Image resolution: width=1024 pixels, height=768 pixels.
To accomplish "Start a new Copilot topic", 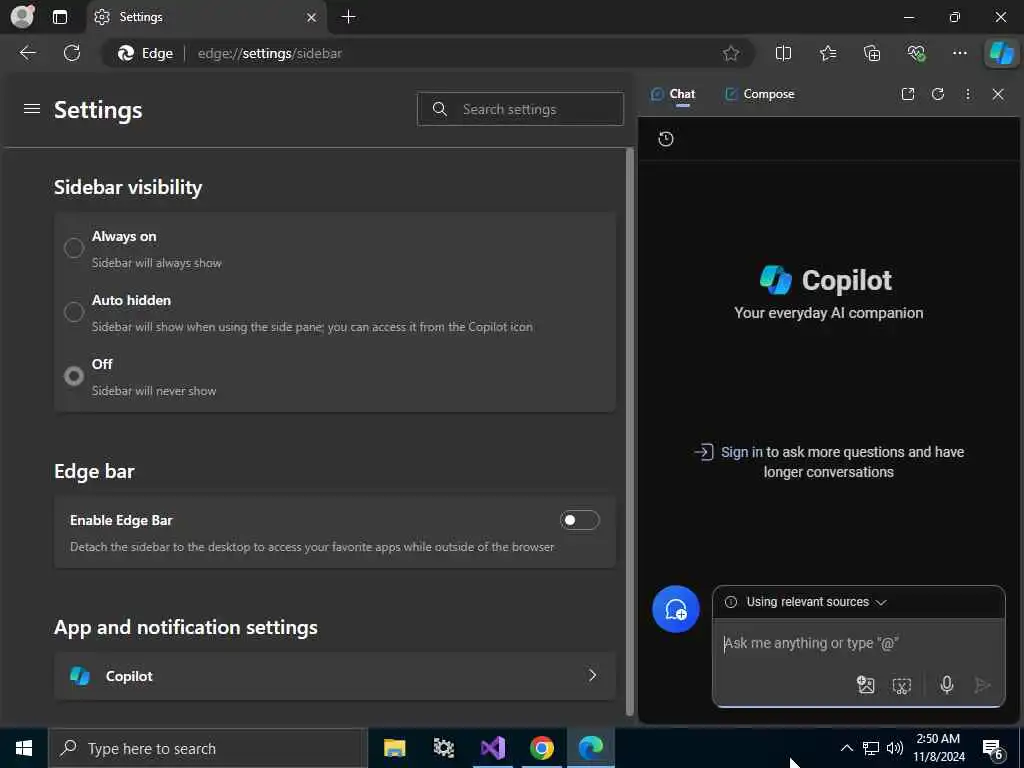I will tap(676, 609).
